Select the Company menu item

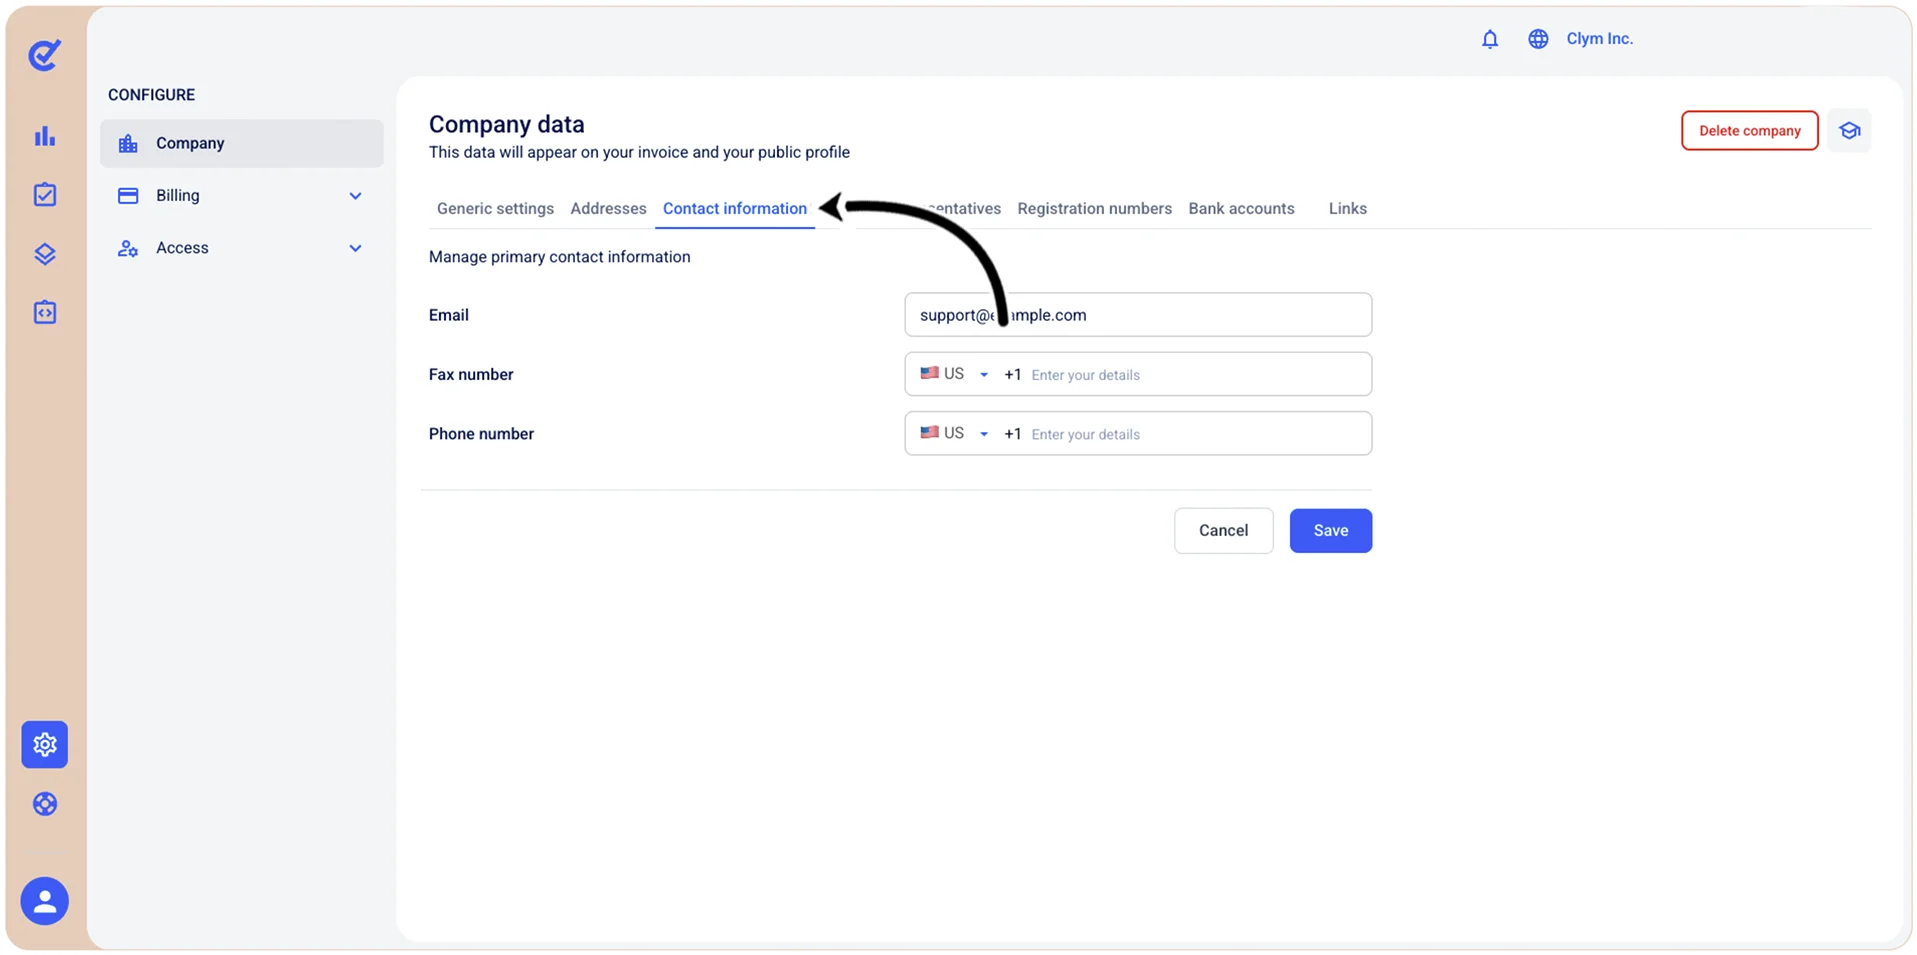[x=242, y=144]
